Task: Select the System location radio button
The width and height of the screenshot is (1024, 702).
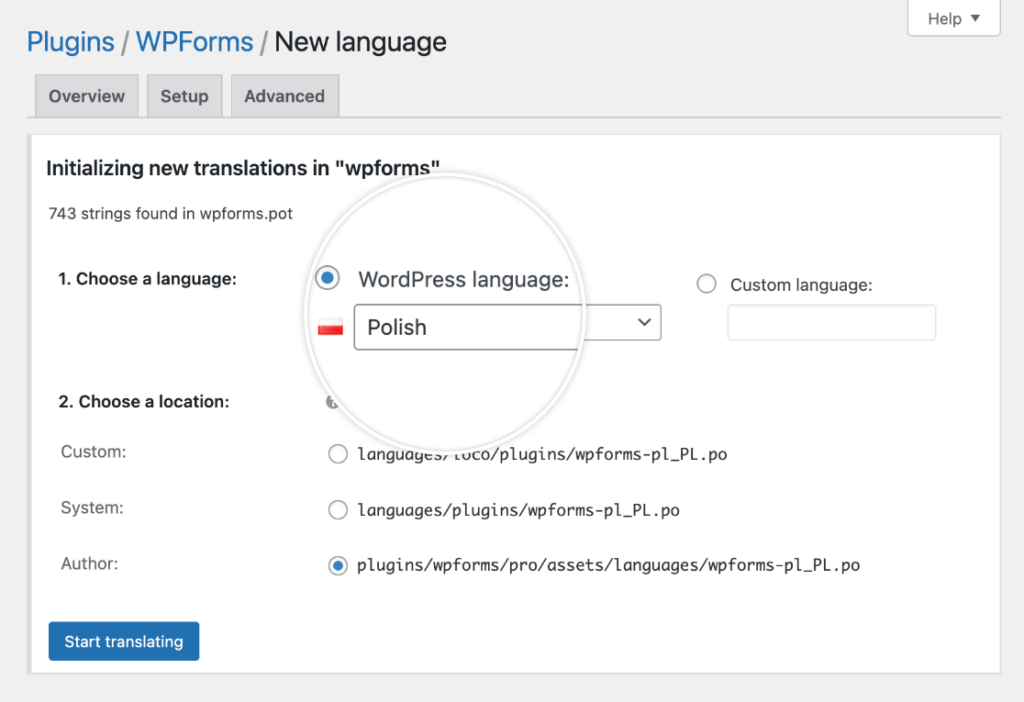Action: pos(338,509)
